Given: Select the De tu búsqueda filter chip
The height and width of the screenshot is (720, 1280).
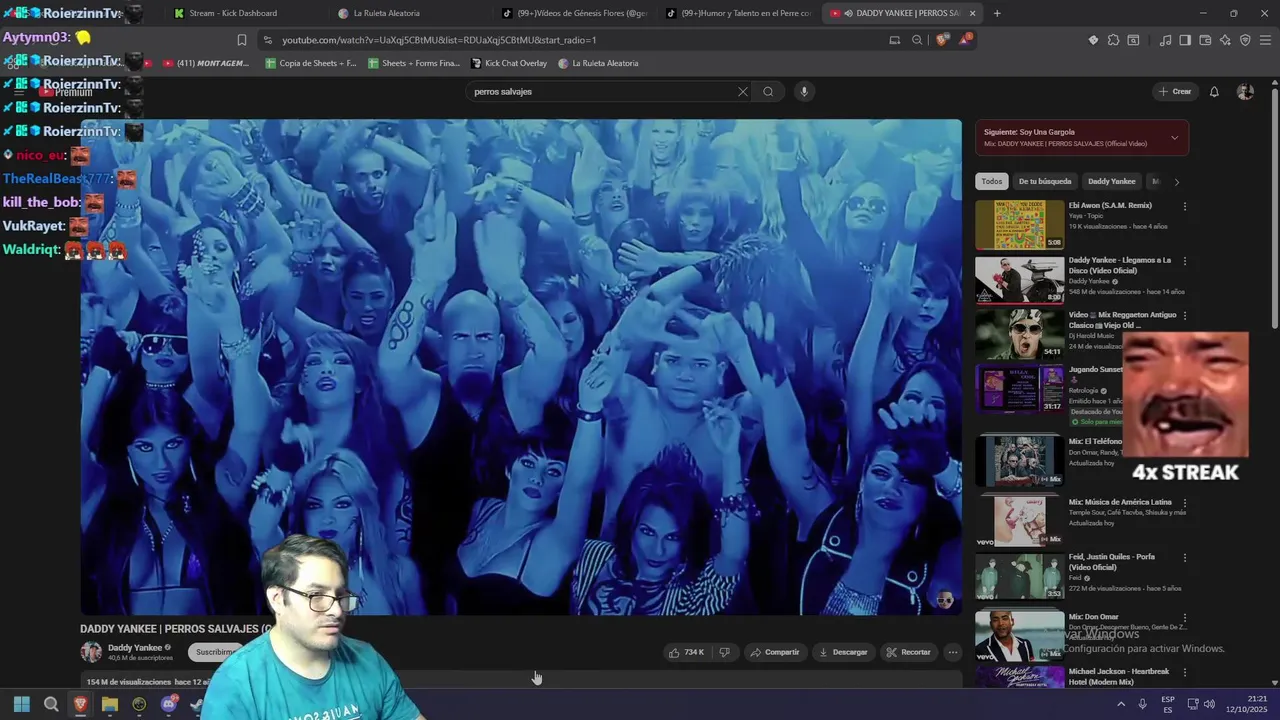Looking at the screenshot, I should pyautogui.click(x=1044, y=181).
